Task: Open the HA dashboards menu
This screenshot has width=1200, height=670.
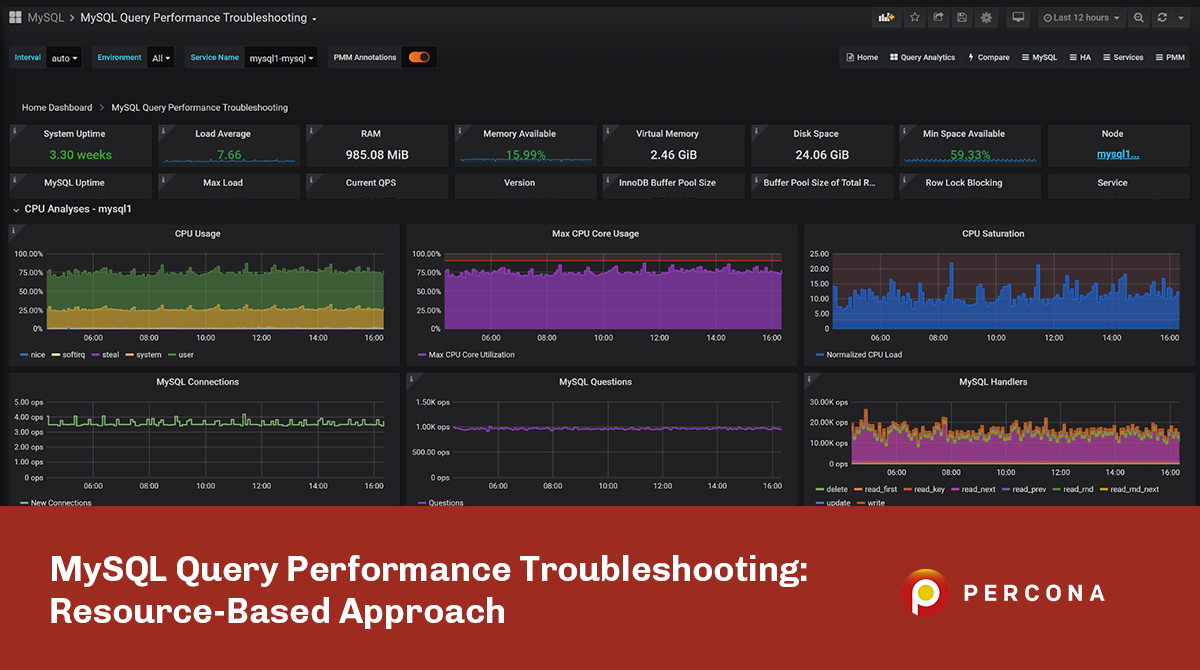Action: (1080, 57)
